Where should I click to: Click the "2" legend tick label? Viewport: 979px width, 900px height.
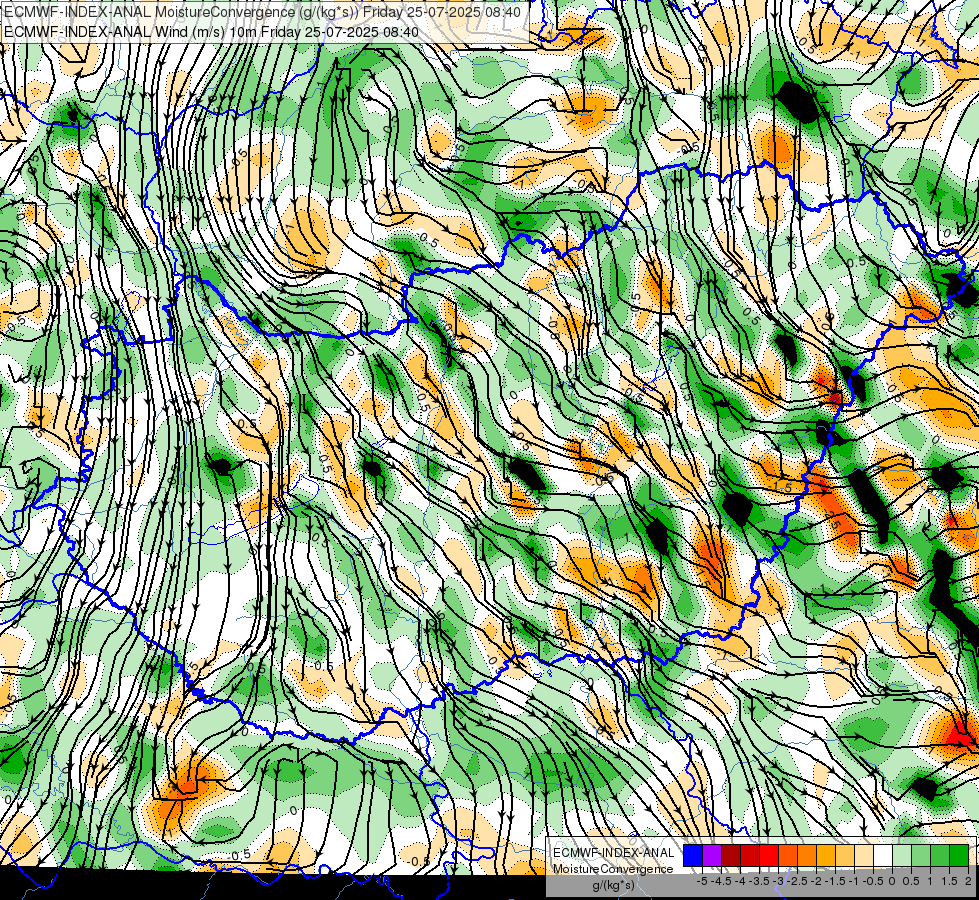tap(968, 881)
